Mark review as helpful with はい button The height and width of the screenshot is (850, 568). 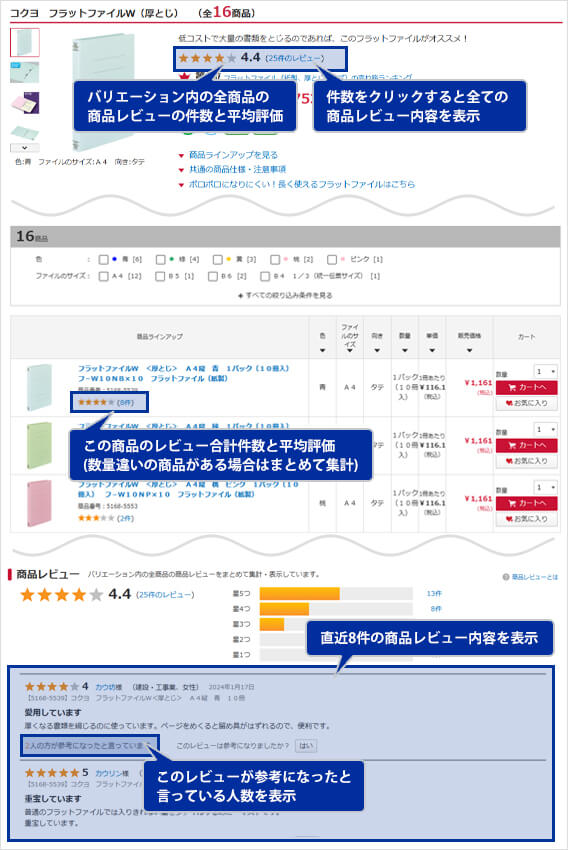[306, 746]
